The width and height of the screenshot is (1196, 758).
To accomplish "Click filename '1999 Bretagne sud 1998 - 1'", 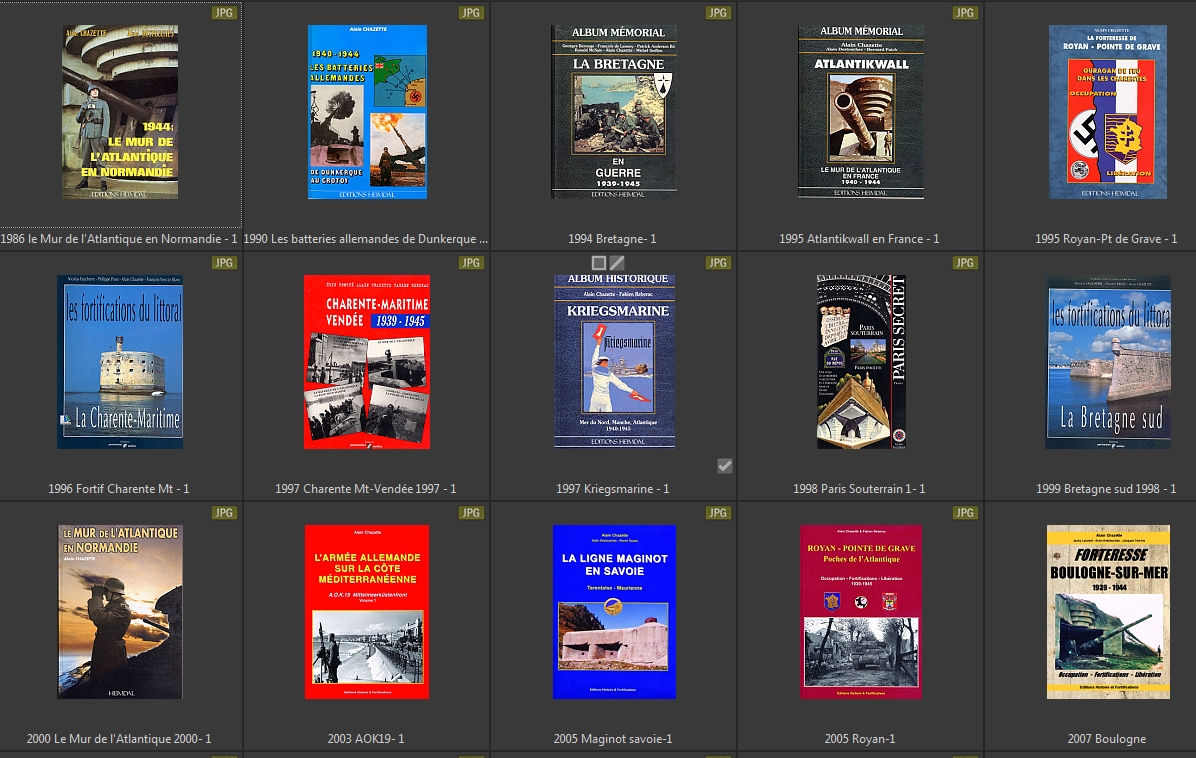I will (1106, 489).
